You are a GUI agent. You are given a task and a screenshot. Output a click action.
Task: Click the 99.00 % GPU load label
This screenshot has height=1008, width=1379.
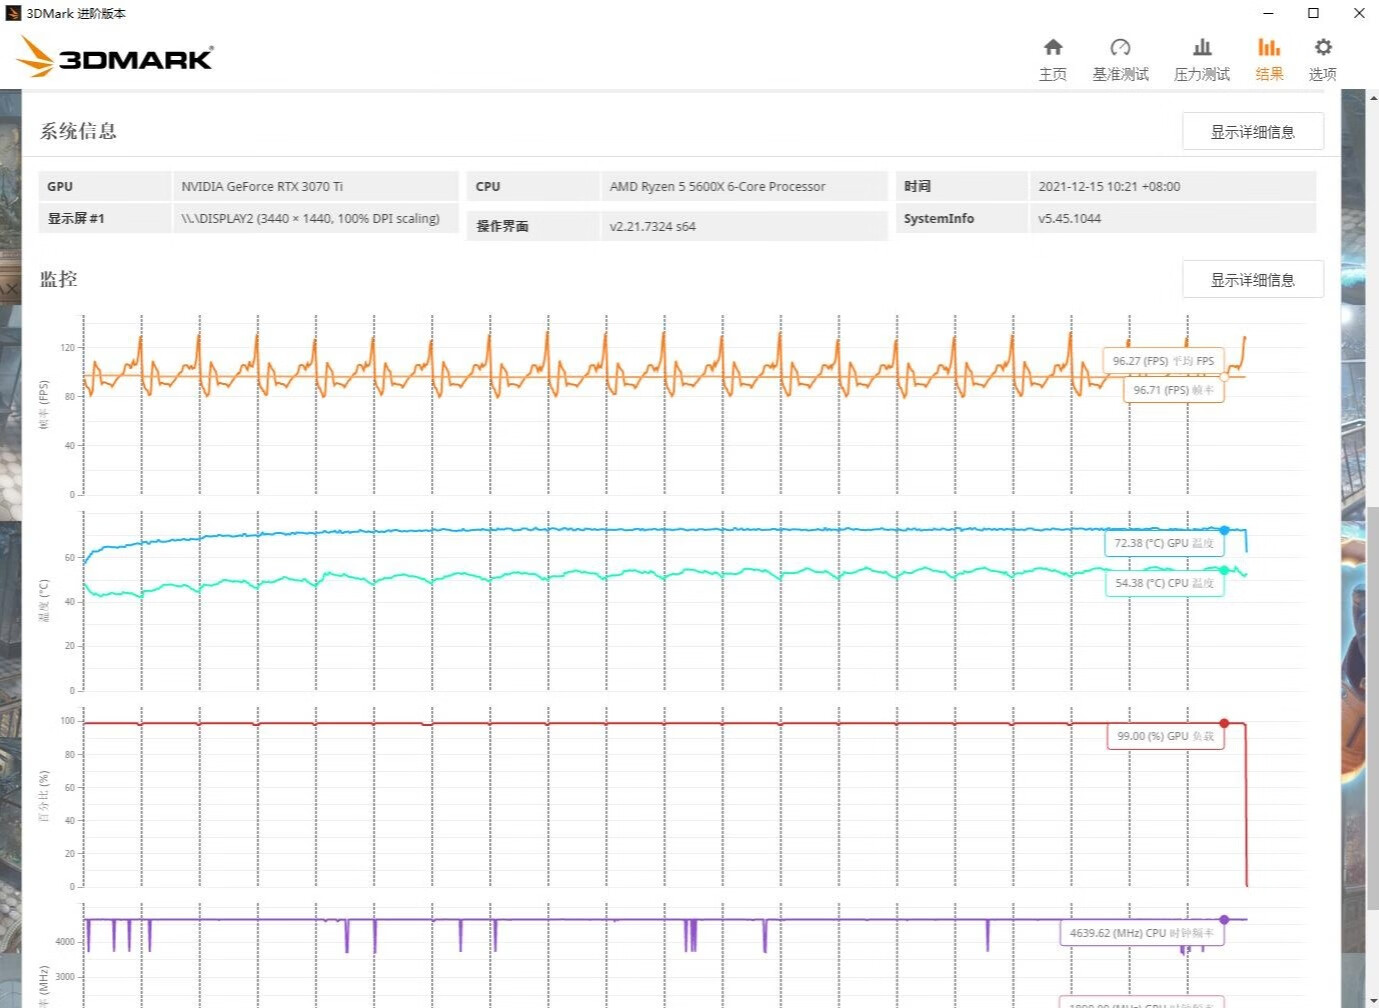pyautogui.click(x=1165, y=736)
